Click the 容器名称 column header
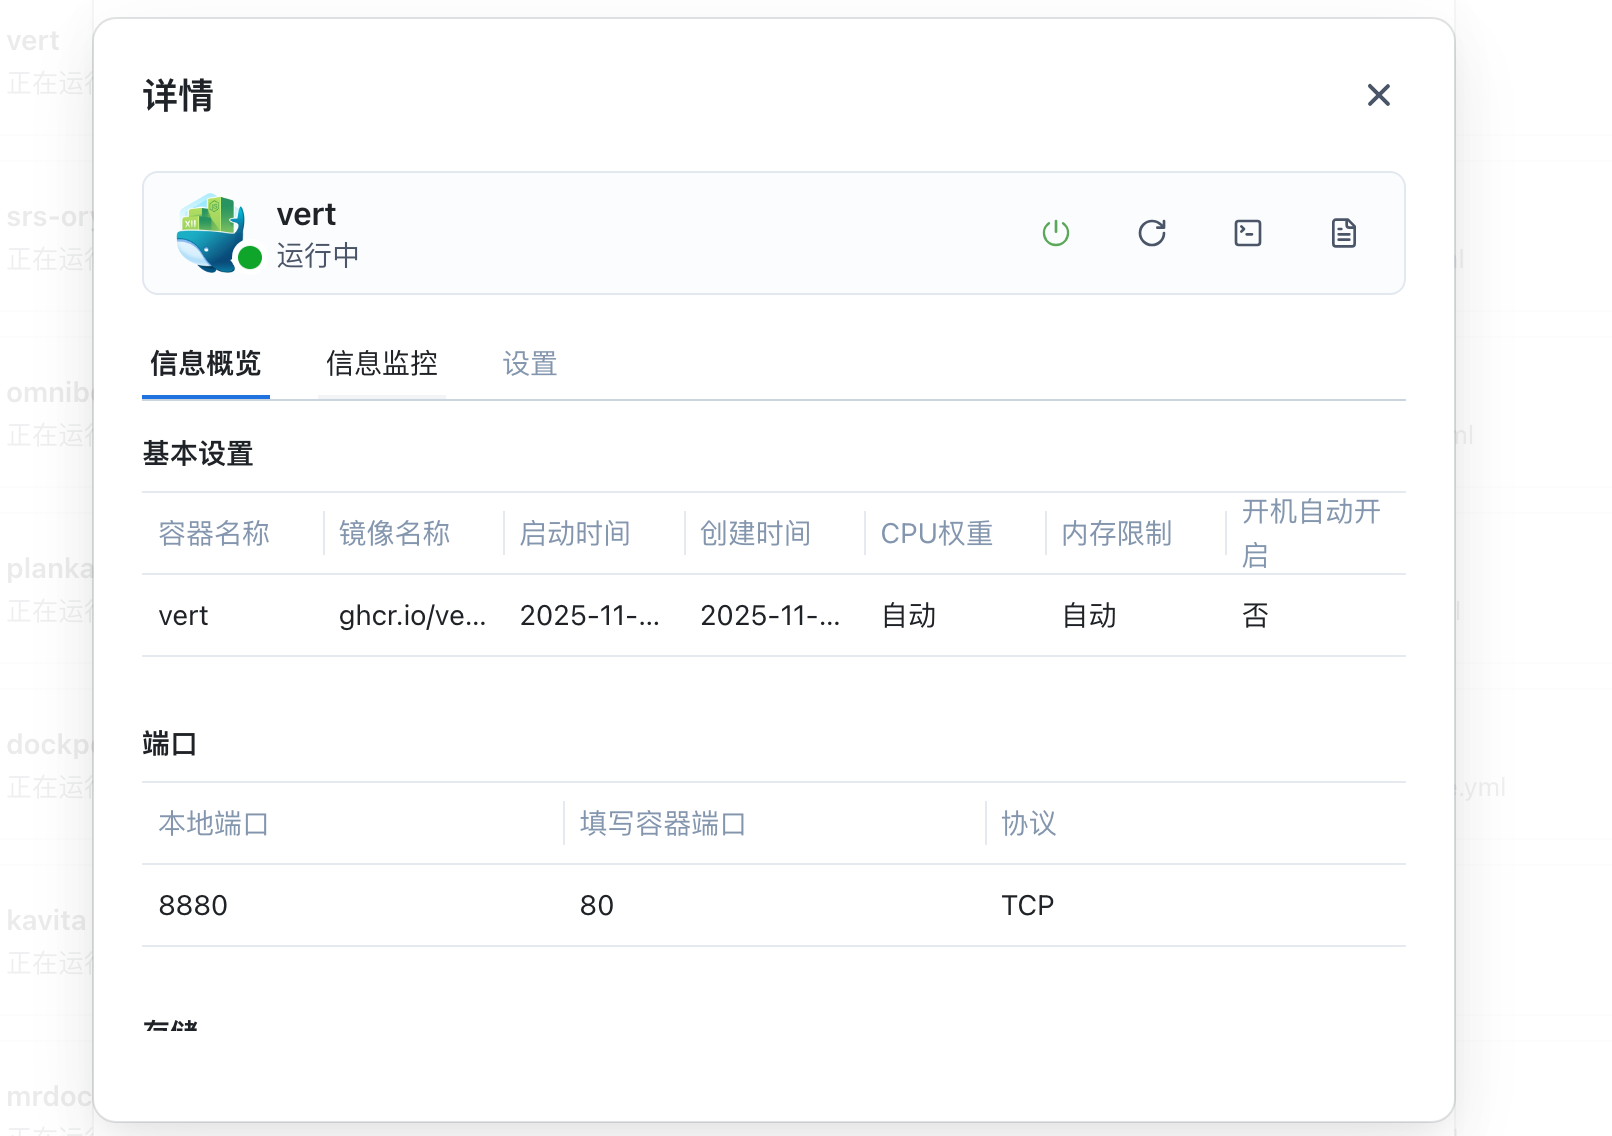 click(214, 534)
